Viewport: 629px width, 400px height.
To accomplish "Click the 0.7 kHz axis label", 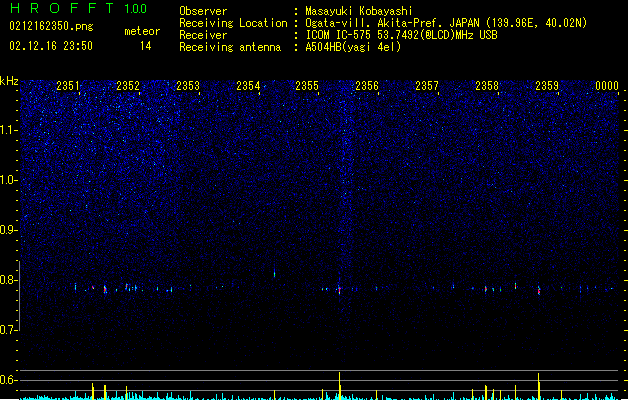I will pos(8,330).
